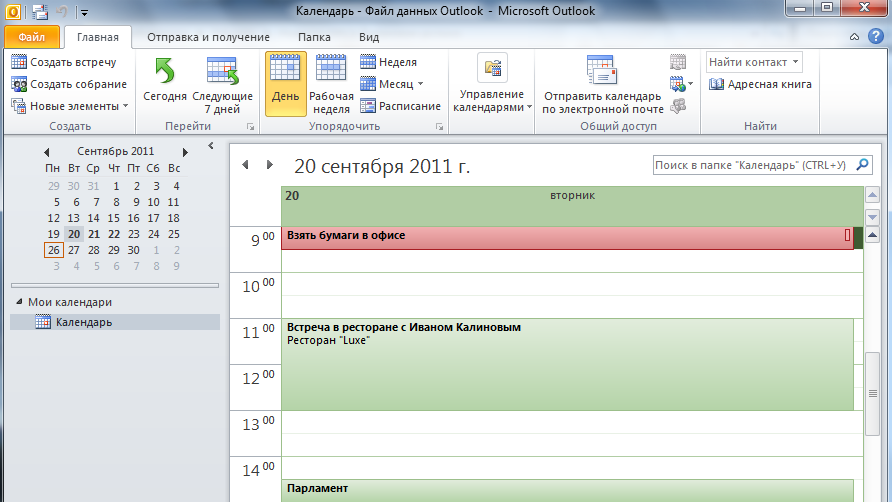This screenshot has width=892, height=502.
Task: Open the Вид ribbon tab
Action: 369,37
